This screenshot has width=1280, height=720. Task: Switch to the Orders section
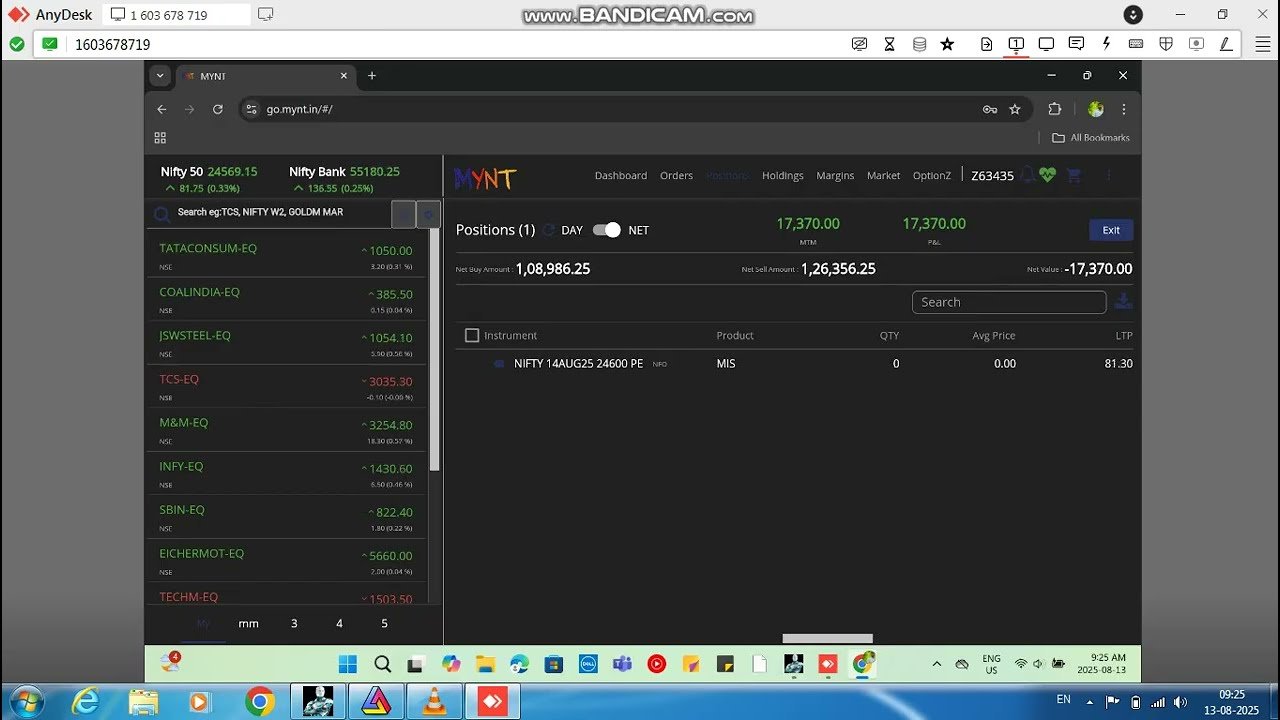[x=676, y=175]
